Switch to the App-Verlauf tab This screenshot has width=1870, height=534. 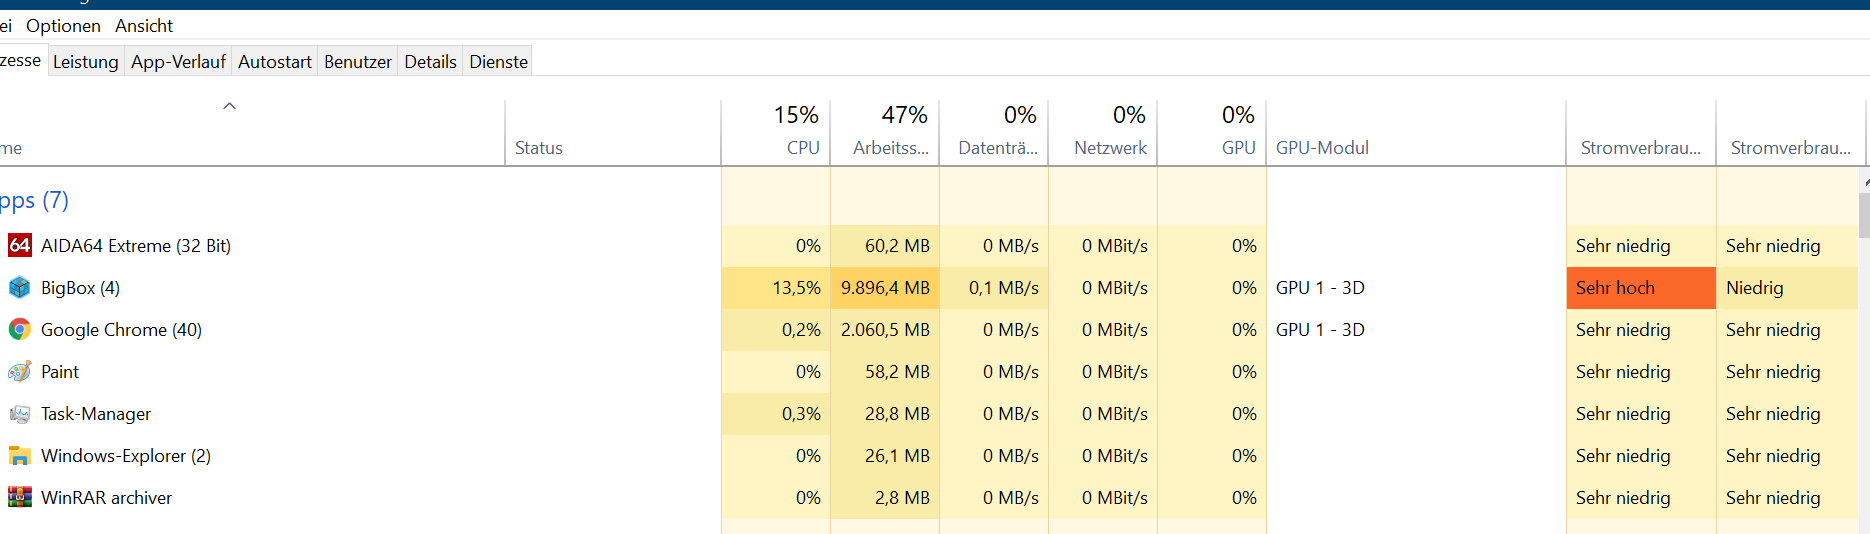tap(178, 62)
